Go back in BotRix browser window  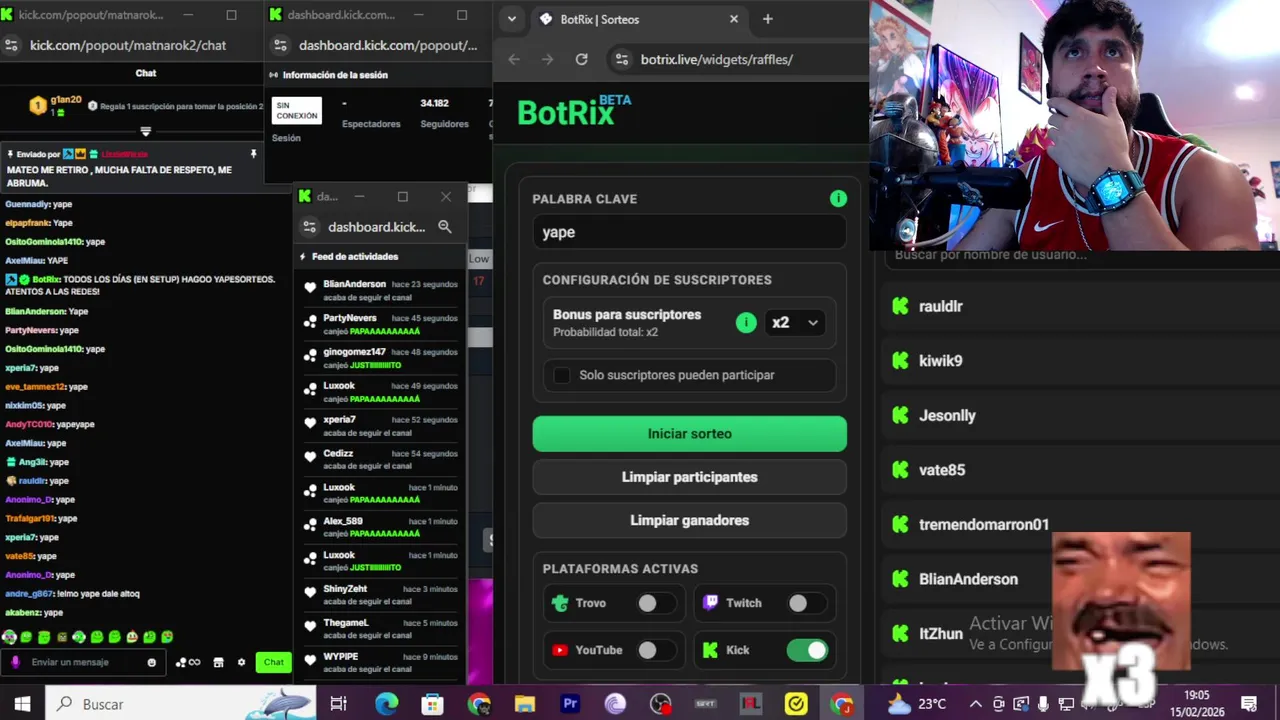(514, 59)
